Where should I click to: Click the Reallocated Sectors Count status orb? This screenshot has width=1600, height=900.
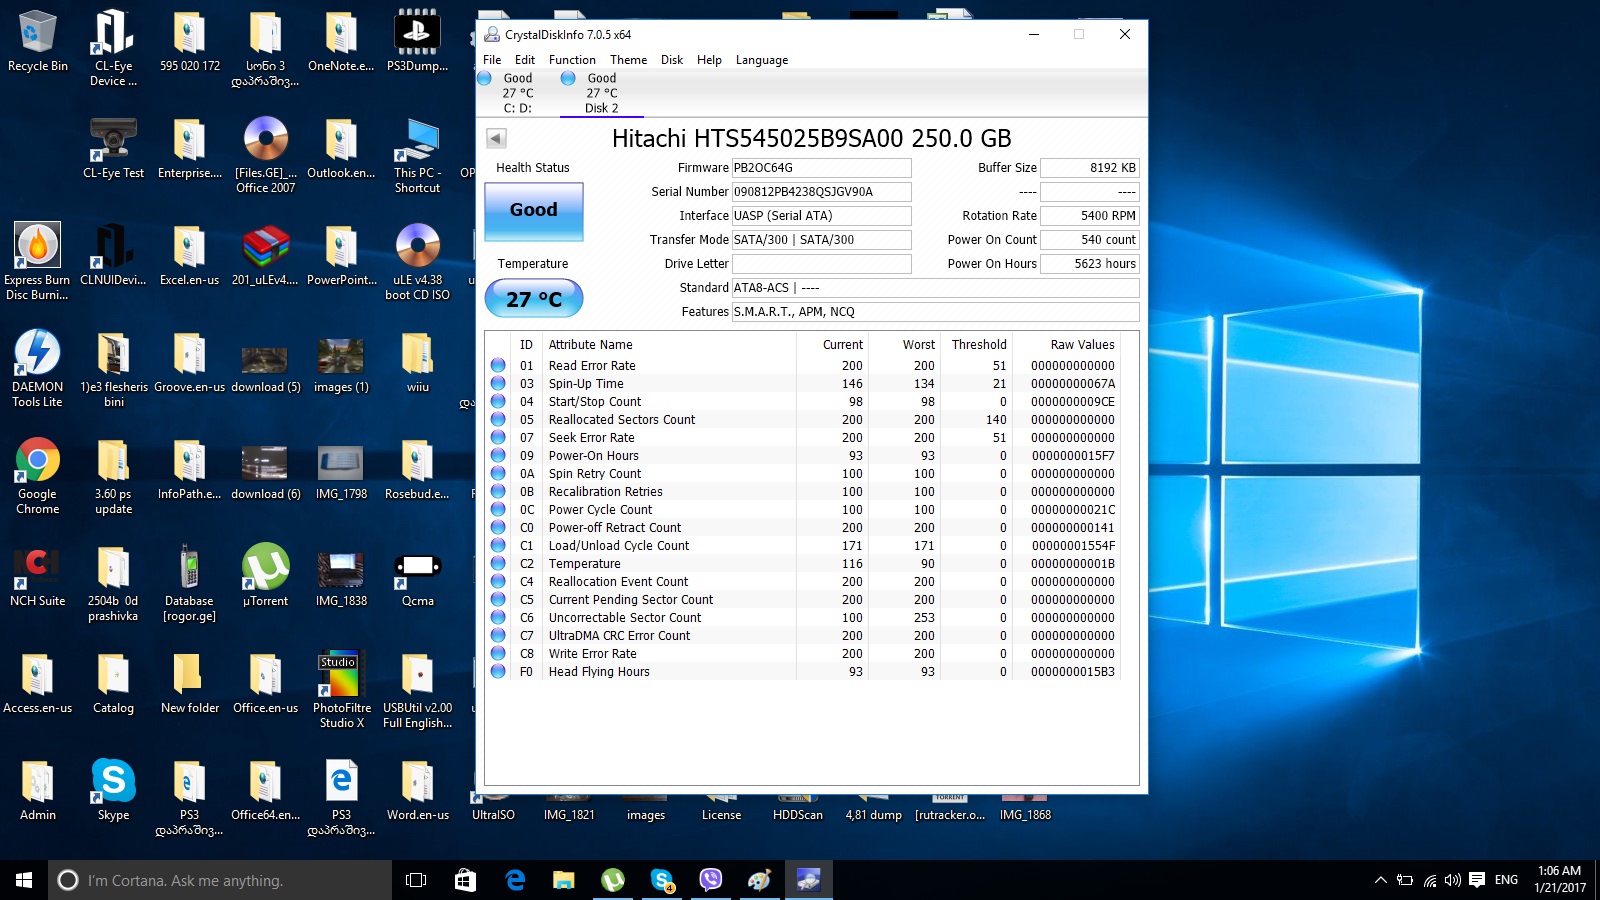click(x=498, y=420)
